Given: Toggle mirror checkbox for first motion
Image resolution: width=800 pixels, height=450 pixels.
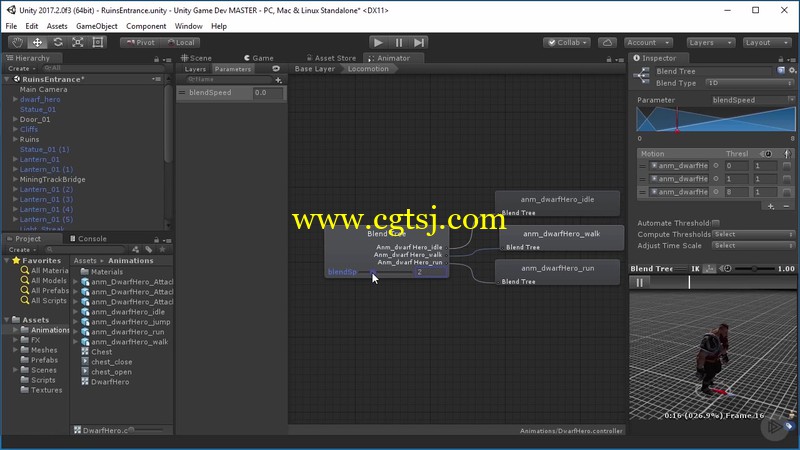Looking at the screenshot, I should 787,166.
